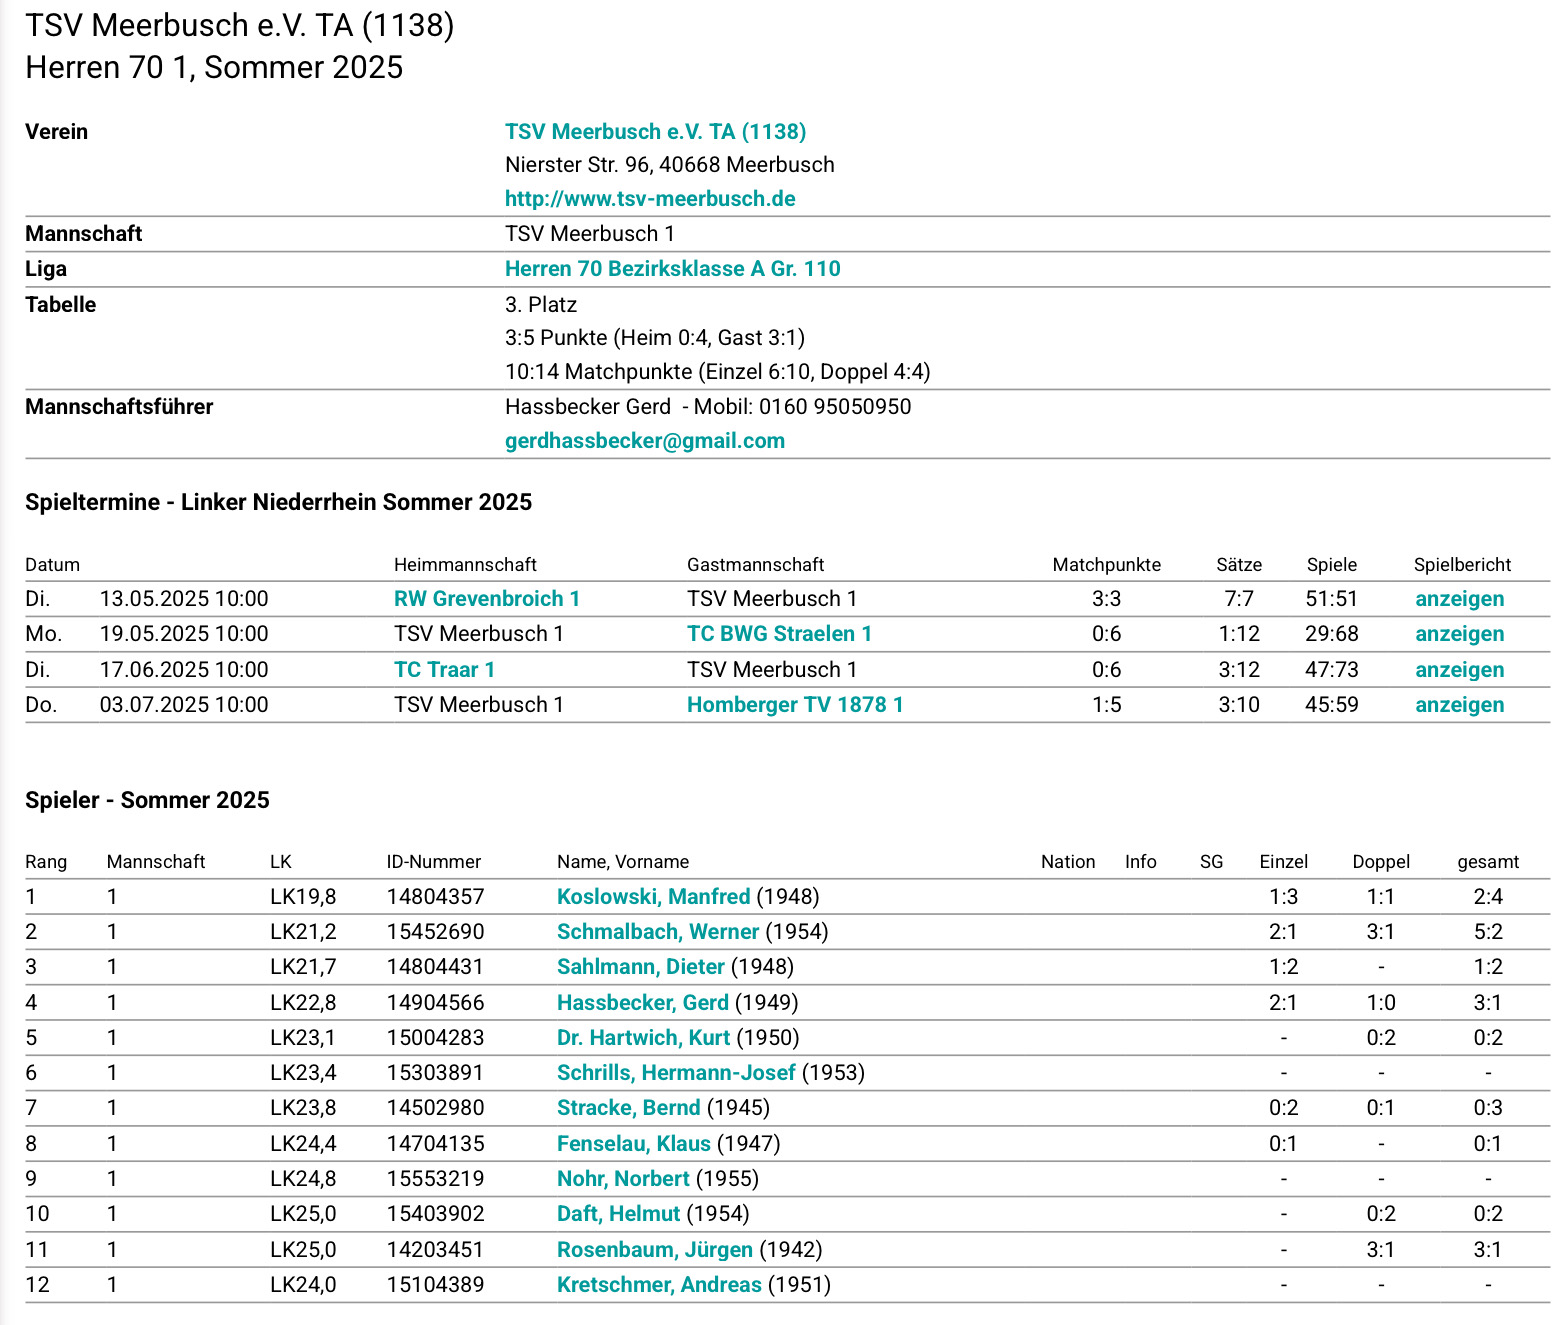Open player profile of Schmalbach, Werner

(657, 932)
